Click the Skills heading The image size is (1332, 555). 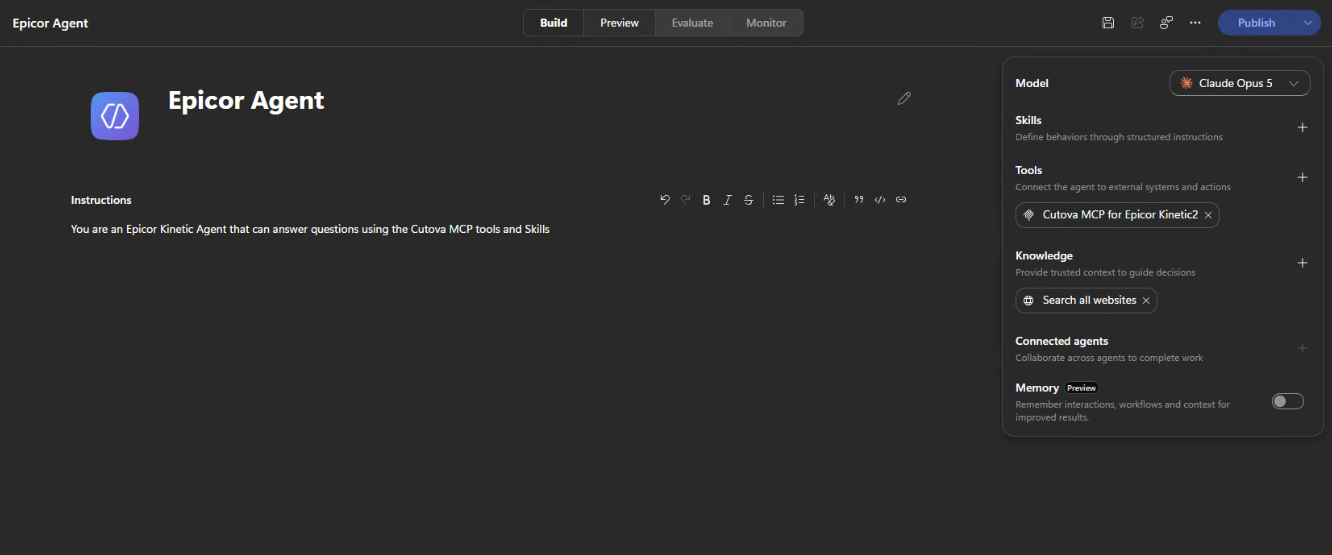[x=1028, y=120]
